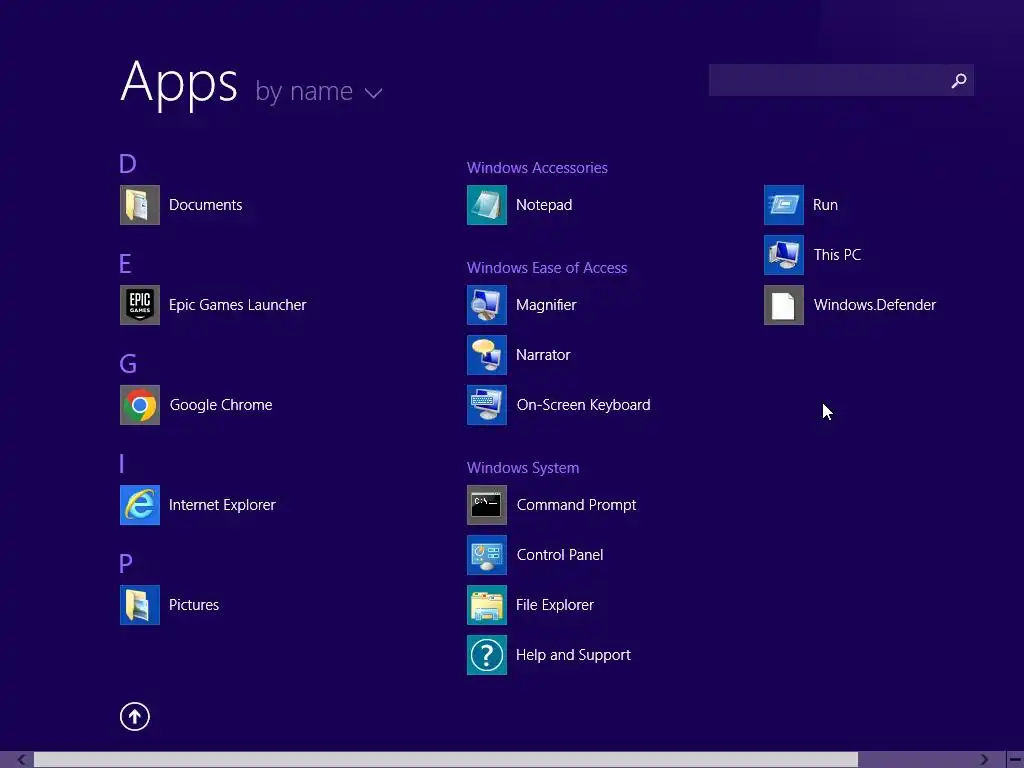Open Help and Support icon
The height and width of the screenshot is (768, 1024).
click(487, 654)
